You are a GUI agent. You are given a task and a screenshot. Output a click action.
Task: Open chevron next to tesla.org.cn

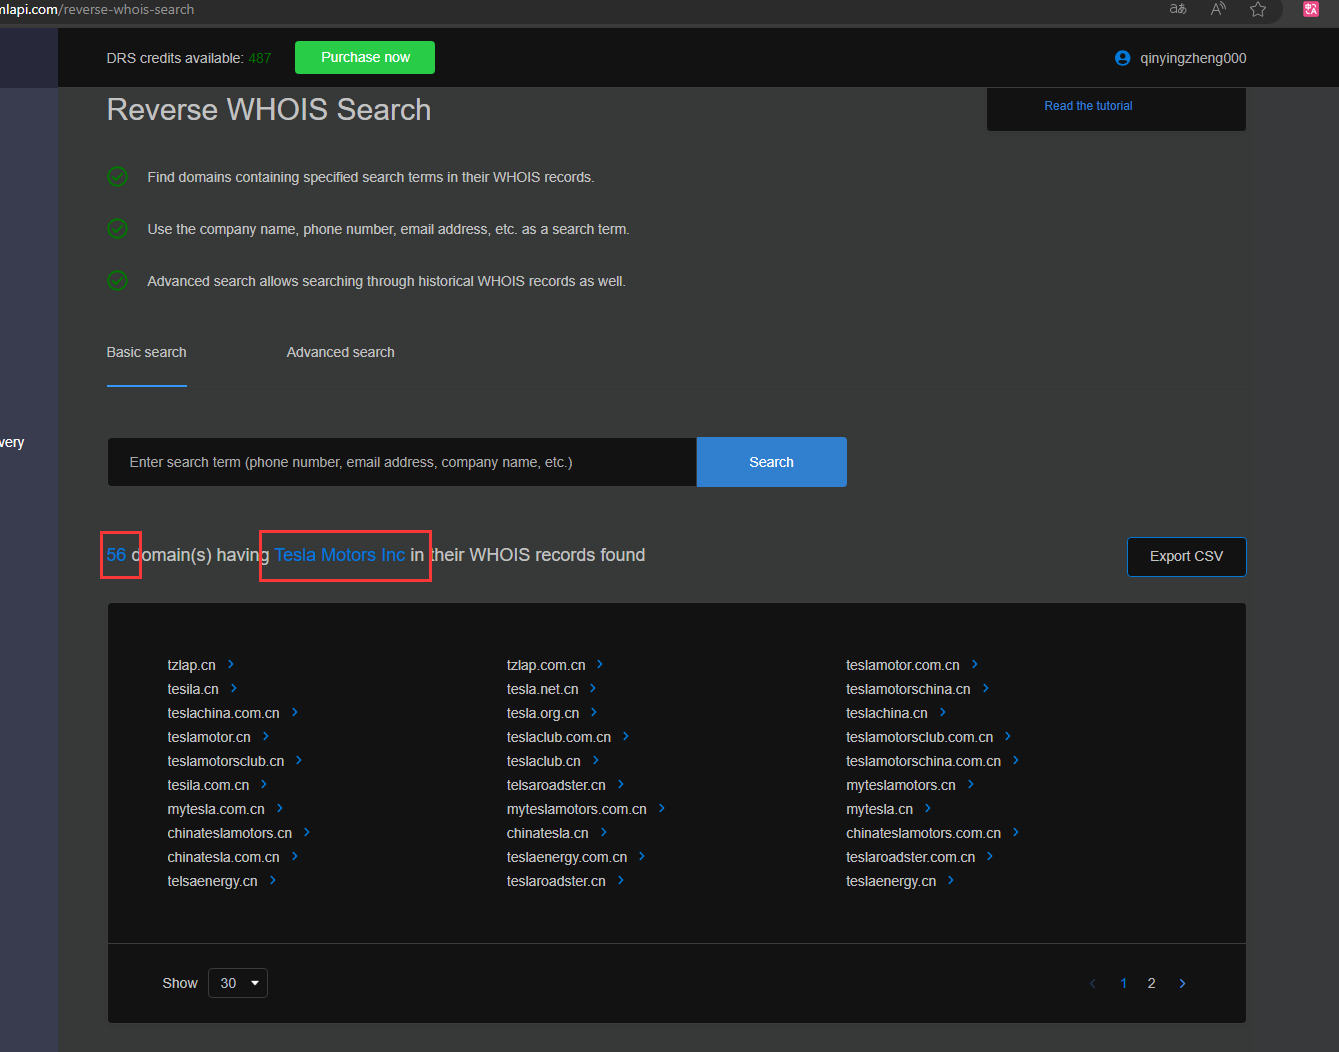(x=594, y=712)
